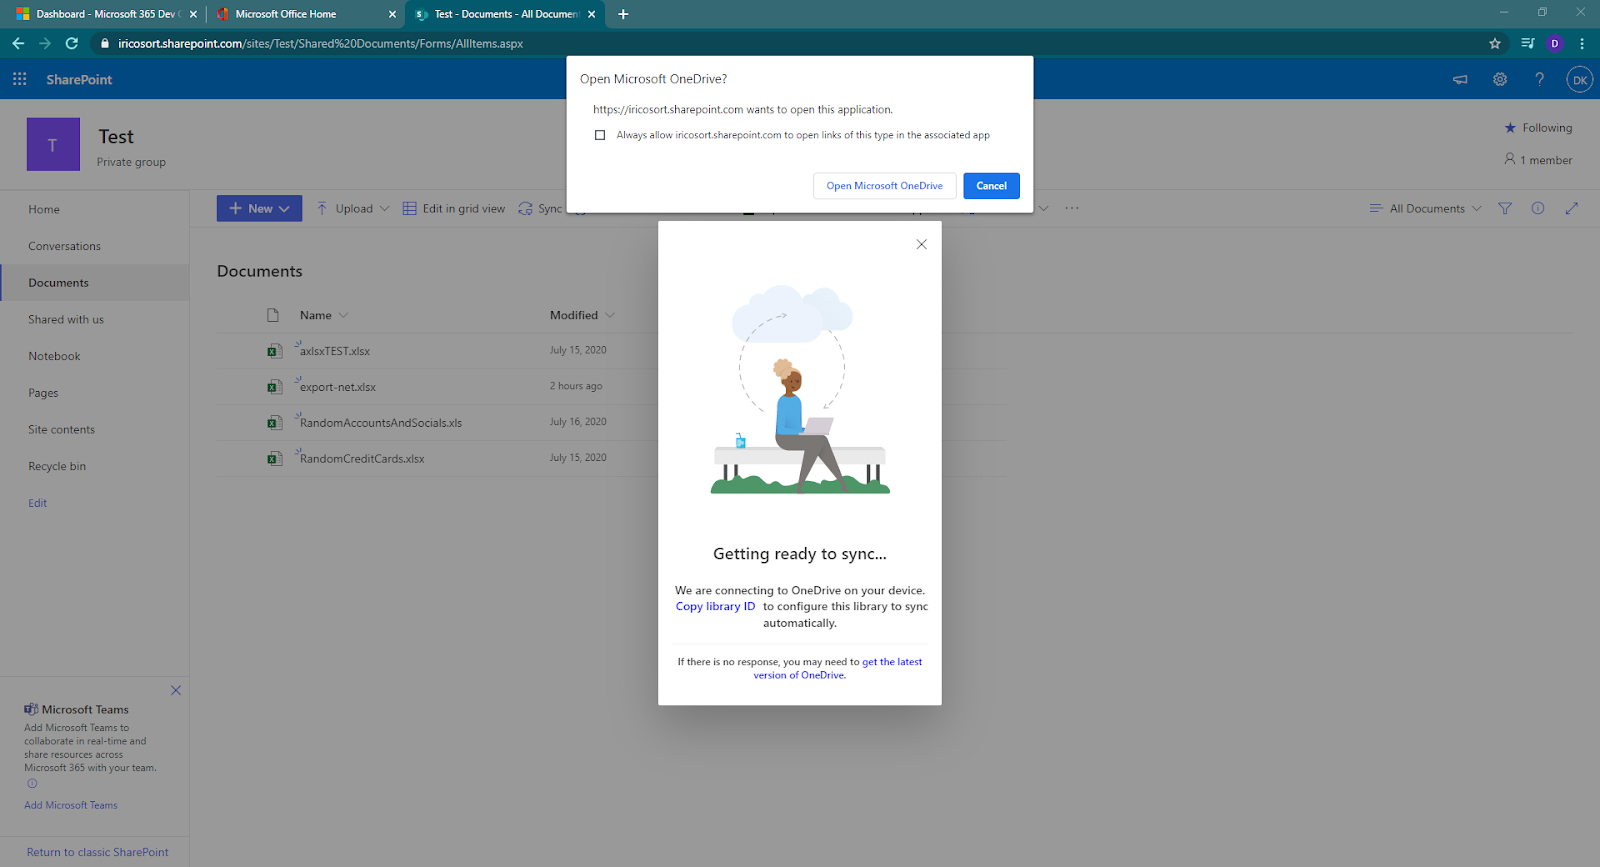1600x867 pixels.
Task: Click the SharePoint title in the header
Action: pyautogui.click(x=79, y=79)
